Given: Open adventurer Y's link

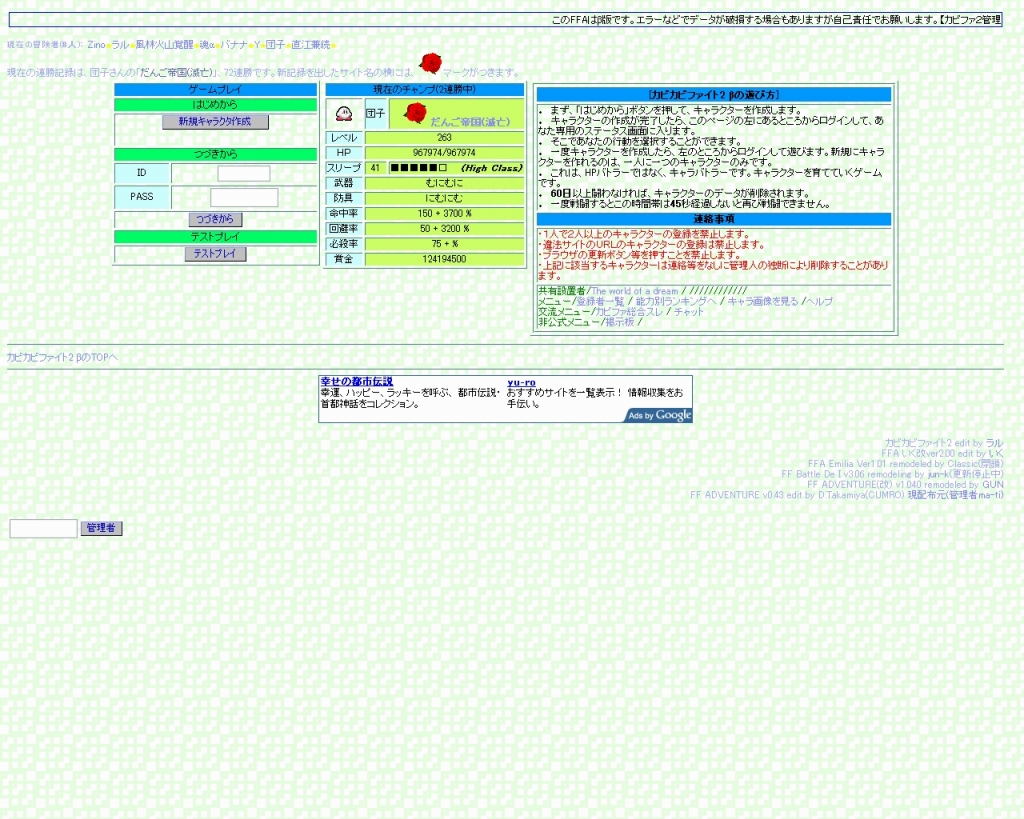Looking at the screenshot, I should click(257, 45).
